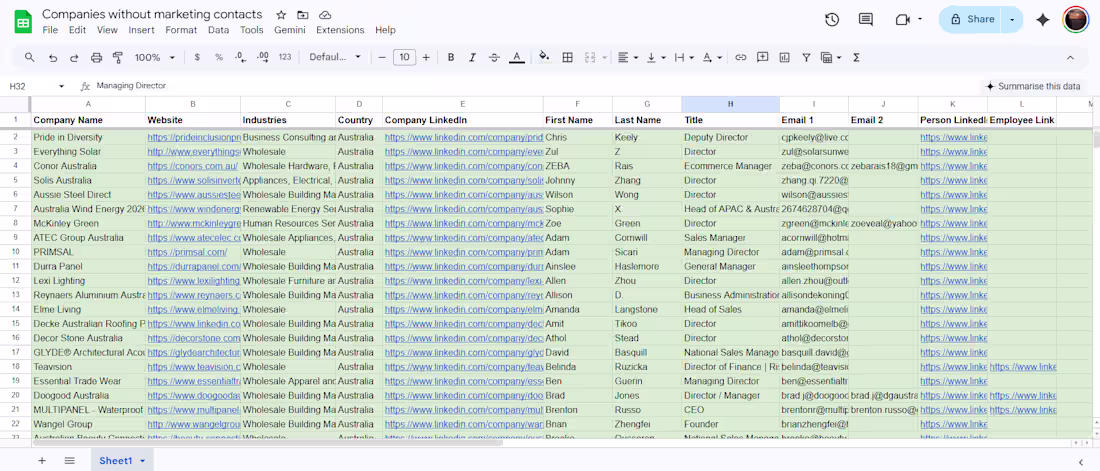Image resolution: width=1100 pixels, height=471 pixels.
Task: Toggle strikethrough formatting
Action: 495,58
